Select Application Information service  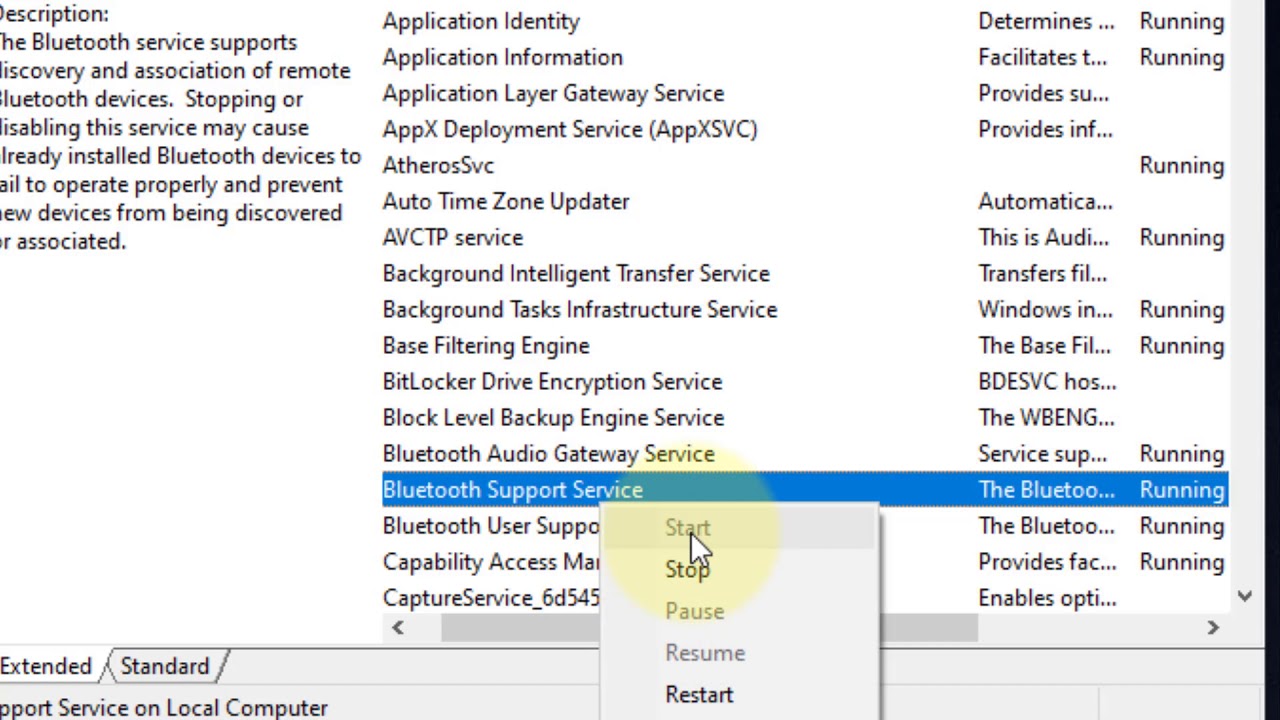(805, 57)
